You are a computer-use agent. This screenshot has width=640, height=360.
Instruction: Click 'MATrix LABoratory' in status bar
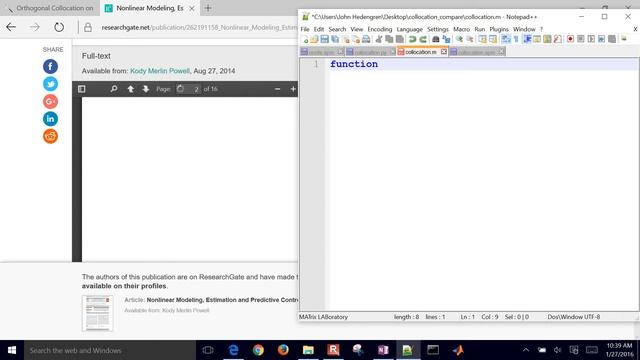[323, 317]
